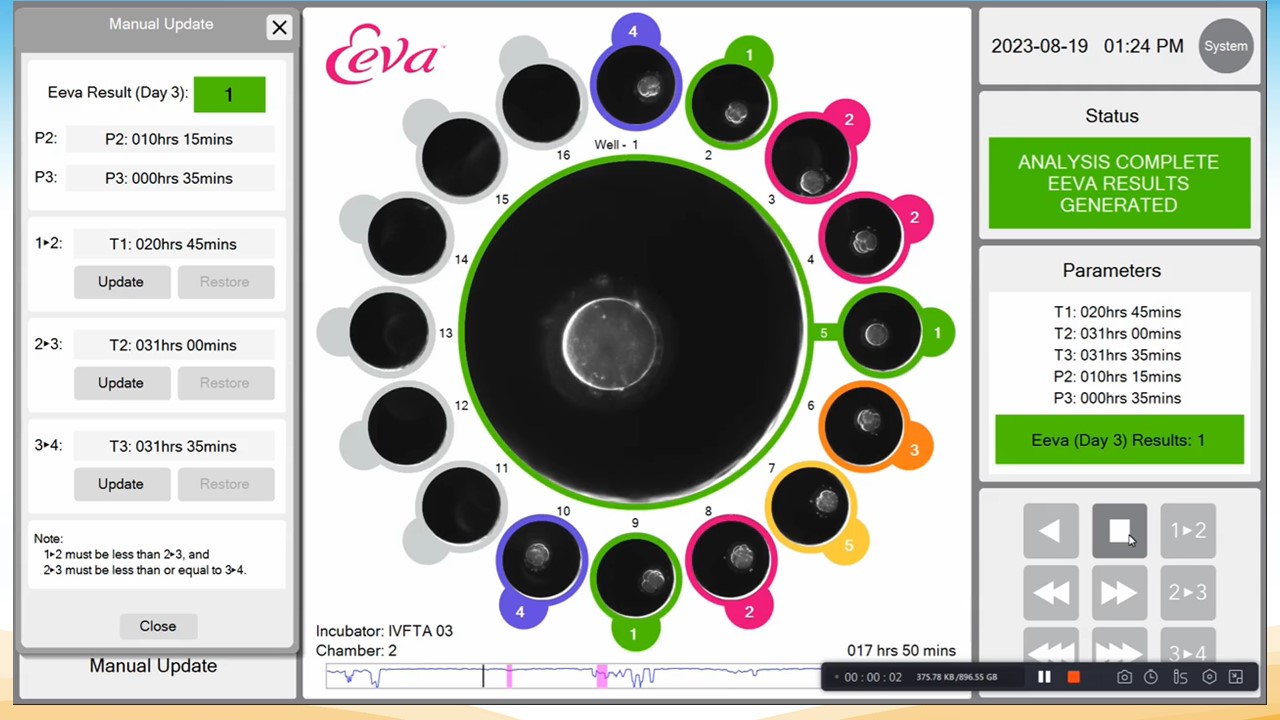The height and width of the screenshot is (720, 1280).
Task: Click the green Eeva Result (Day 3) value box
Action: (x=229, y=94)
